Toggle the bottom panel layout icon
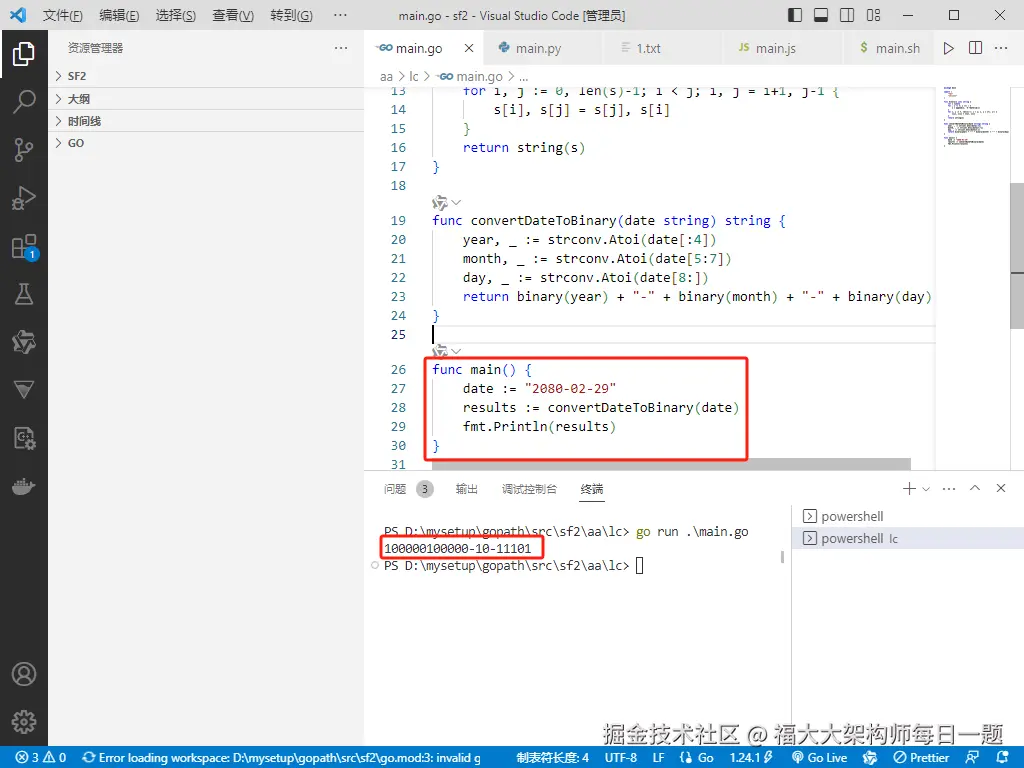 tap(821, 15)
